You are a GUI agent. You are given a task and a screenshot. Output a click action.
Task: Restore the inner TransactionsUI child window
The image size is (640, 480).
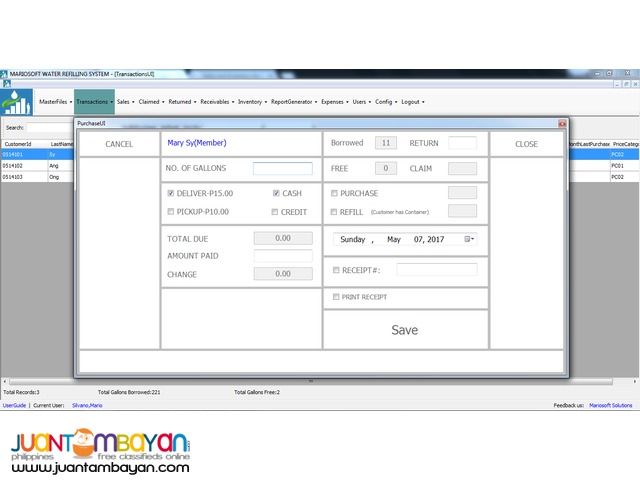[626, 84]
